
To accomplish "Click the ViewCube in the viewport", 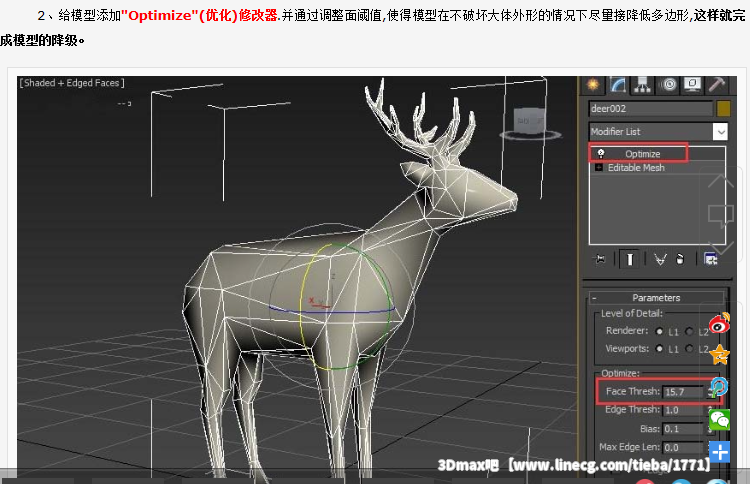I will click(x=529, y=123).
